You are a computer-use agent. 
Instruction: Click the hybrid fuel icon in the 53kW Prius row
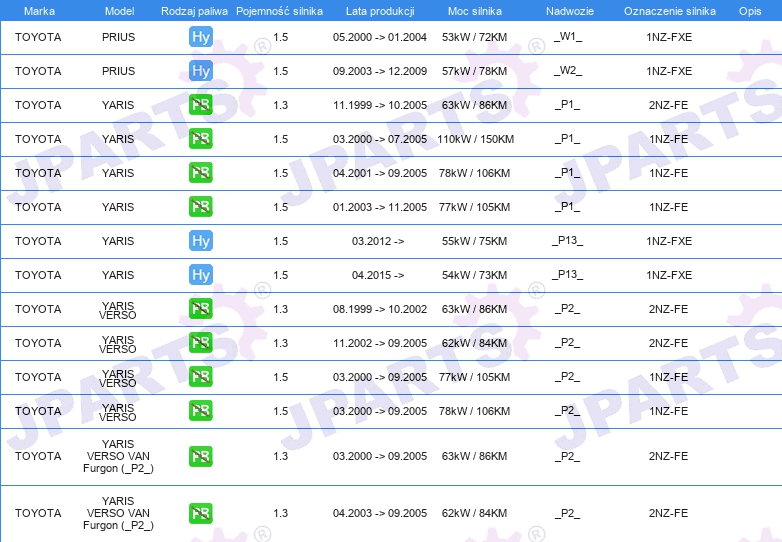(200, 37)
